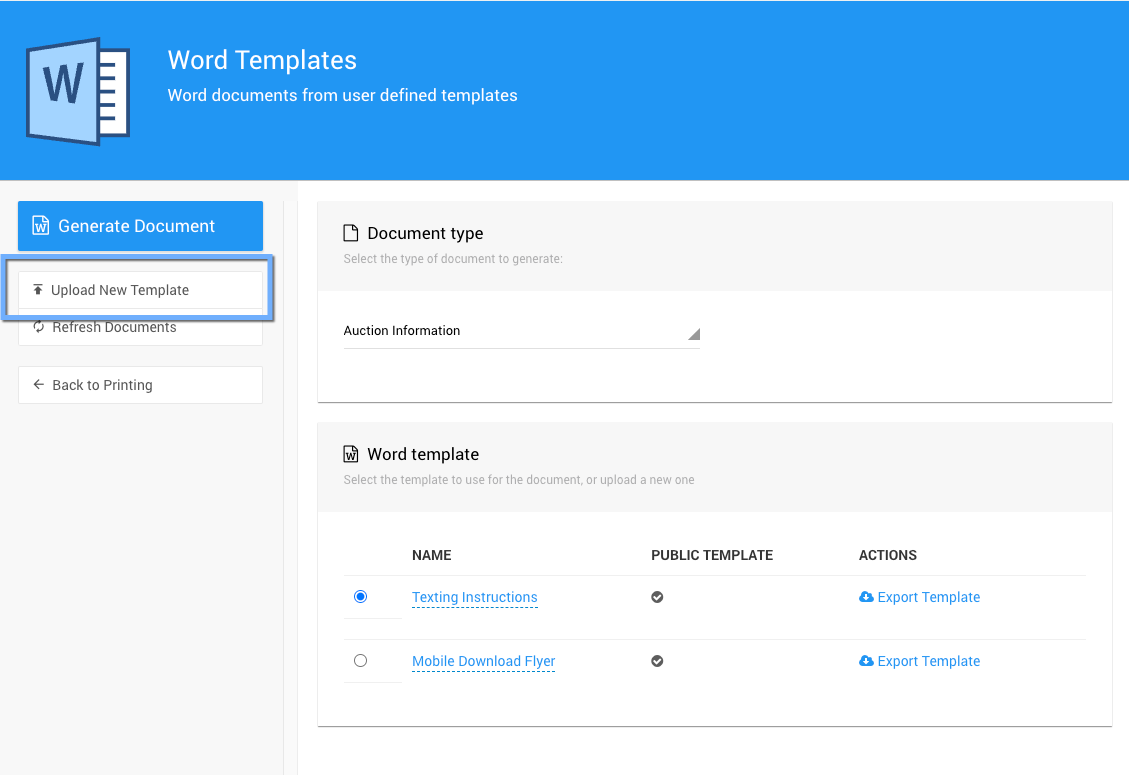This screenshot has height=775, width=1129.
Task: Select the Texting Instructions radio button
Action: pyautogui.click(x=361, y=597)
